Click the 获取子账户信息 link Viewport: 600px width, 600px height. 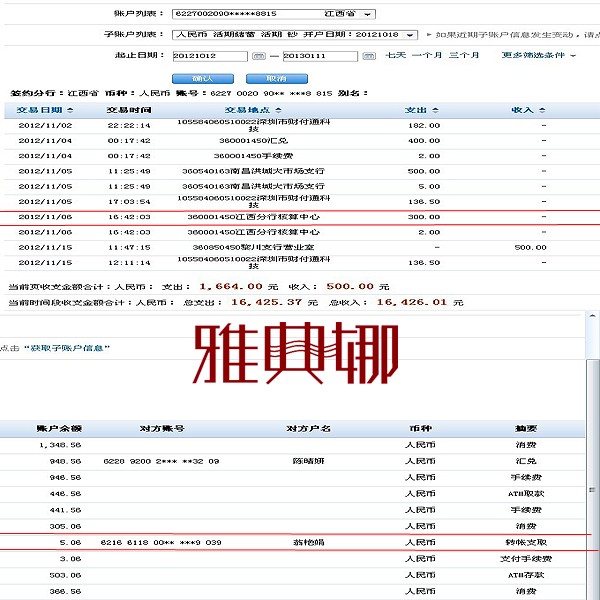coord(67,348)
